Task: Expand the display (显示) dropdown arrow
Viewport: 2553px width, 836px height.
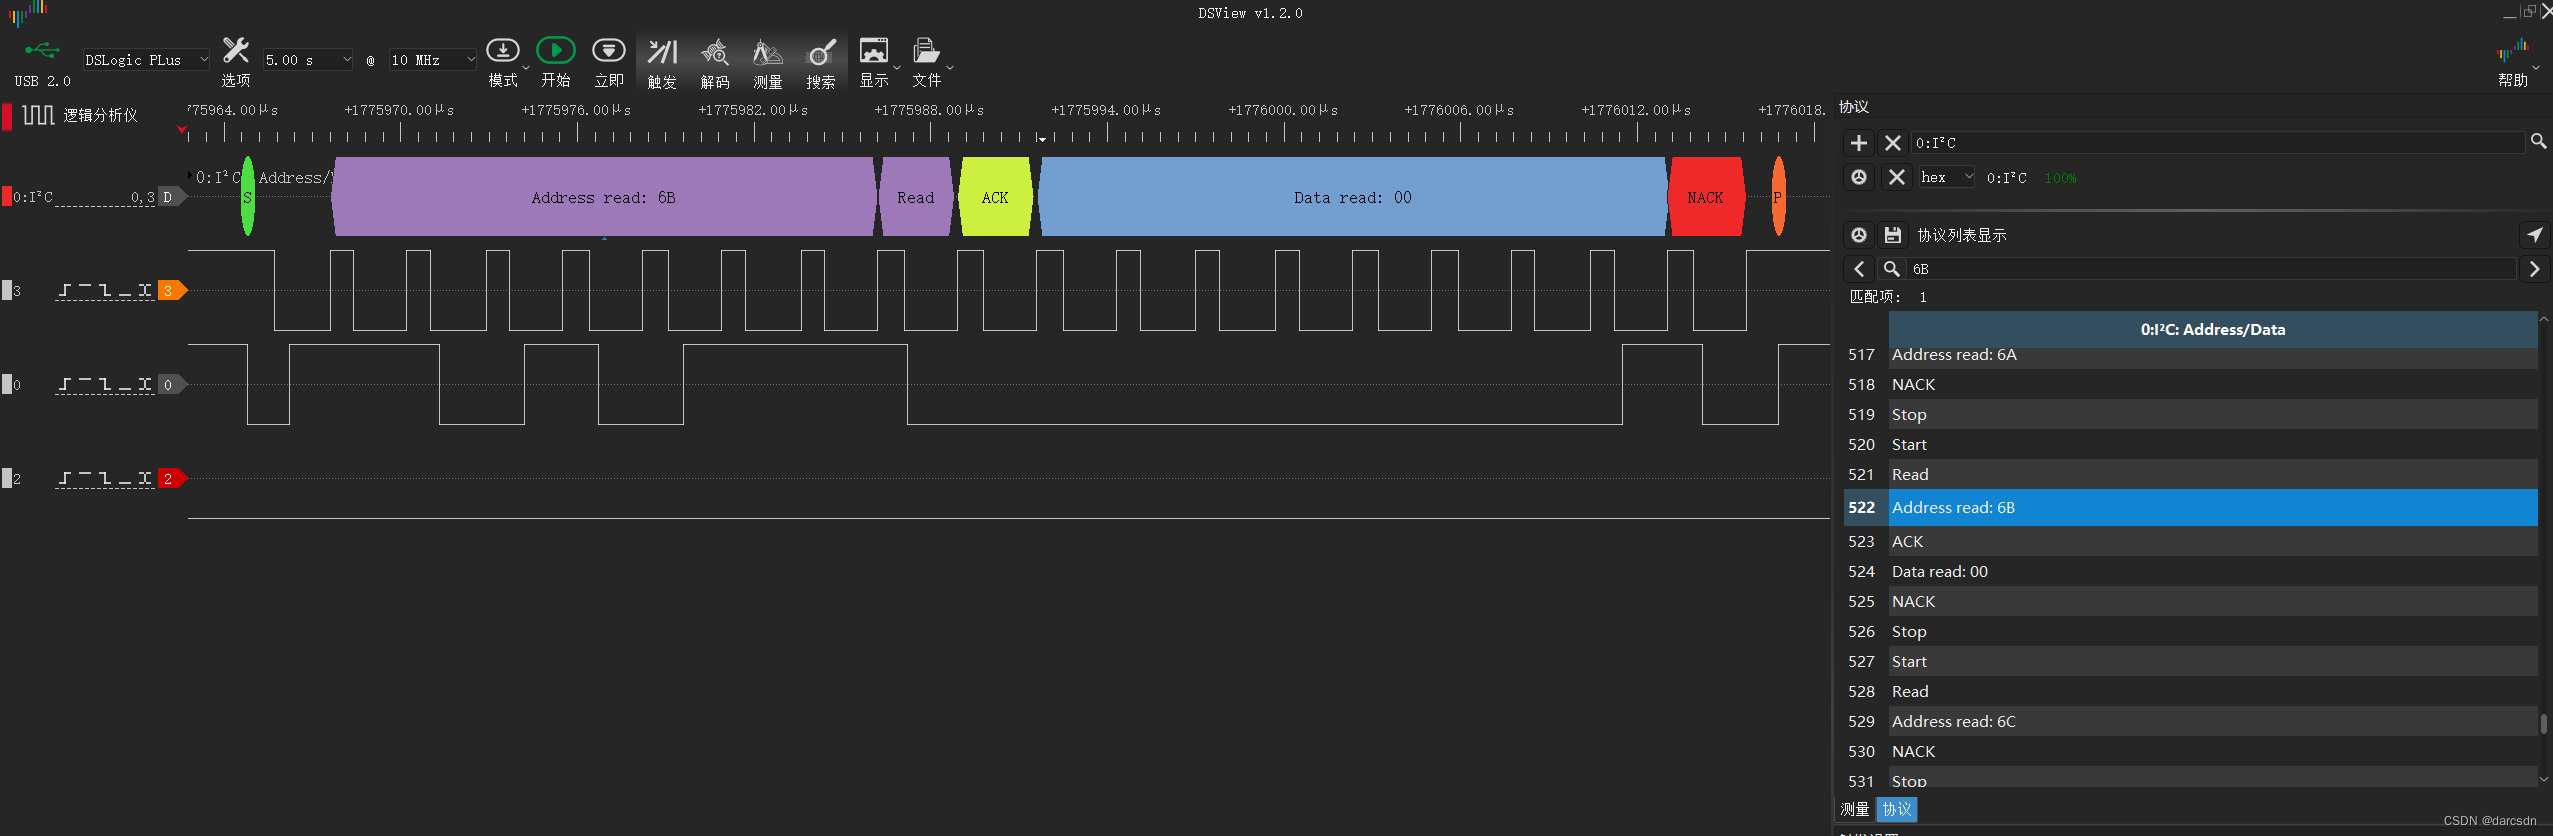Action: 897,68
